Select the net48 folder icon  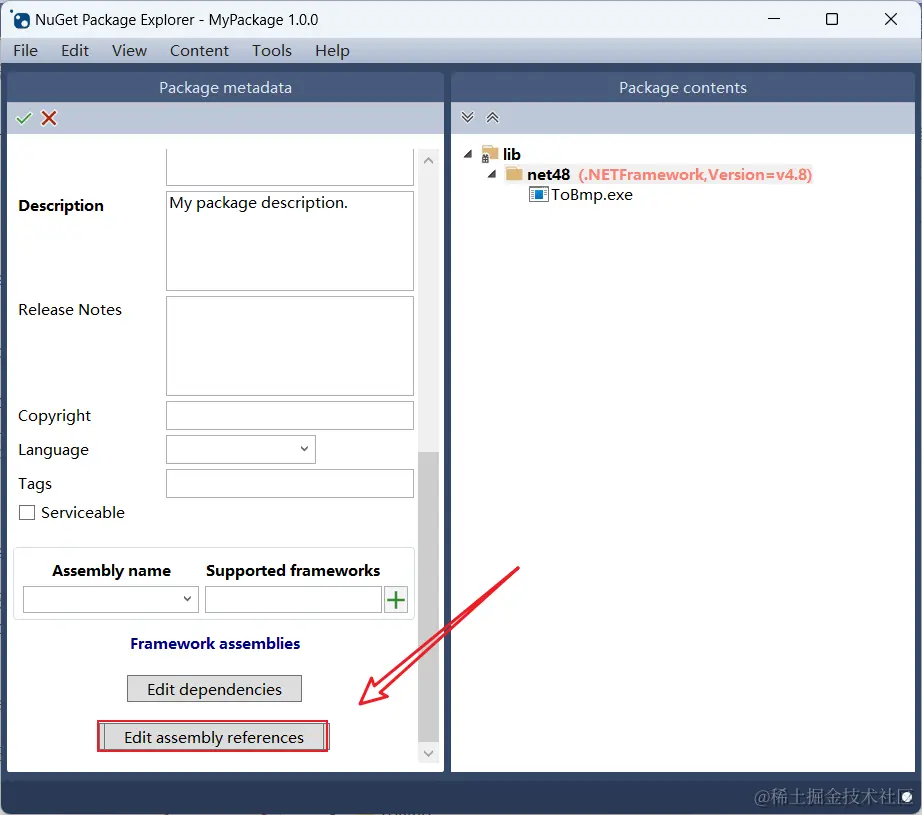tap(515, 174)
